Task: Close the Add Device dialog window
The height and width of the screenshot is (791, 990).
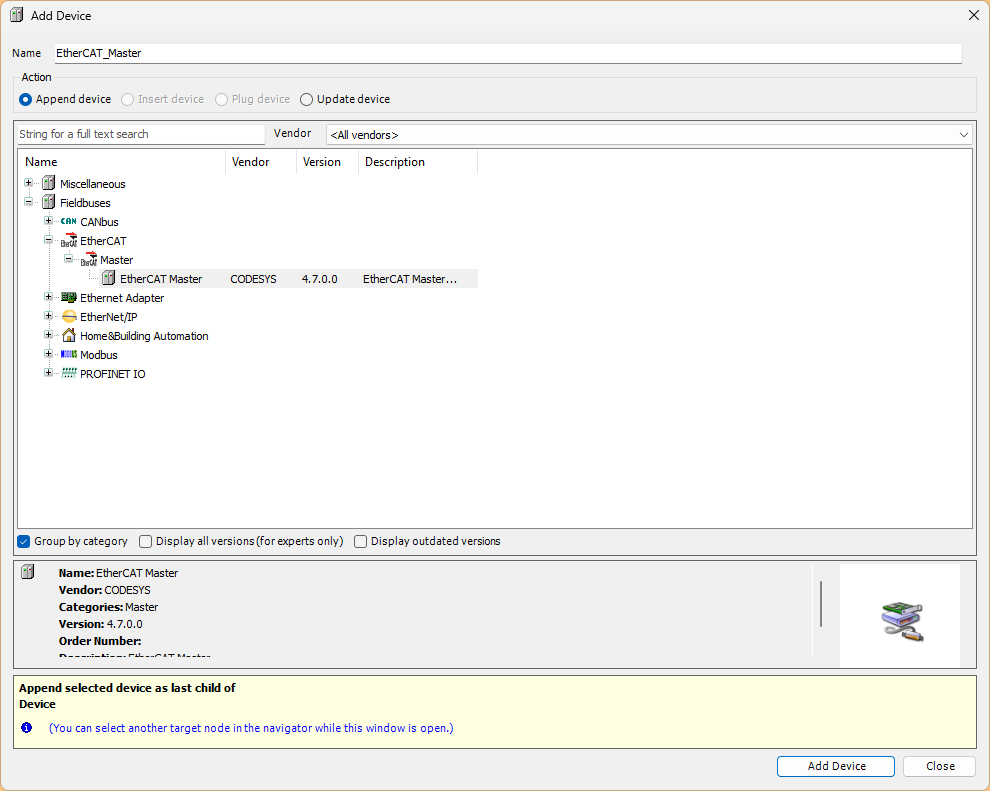Action: (974, 15)
